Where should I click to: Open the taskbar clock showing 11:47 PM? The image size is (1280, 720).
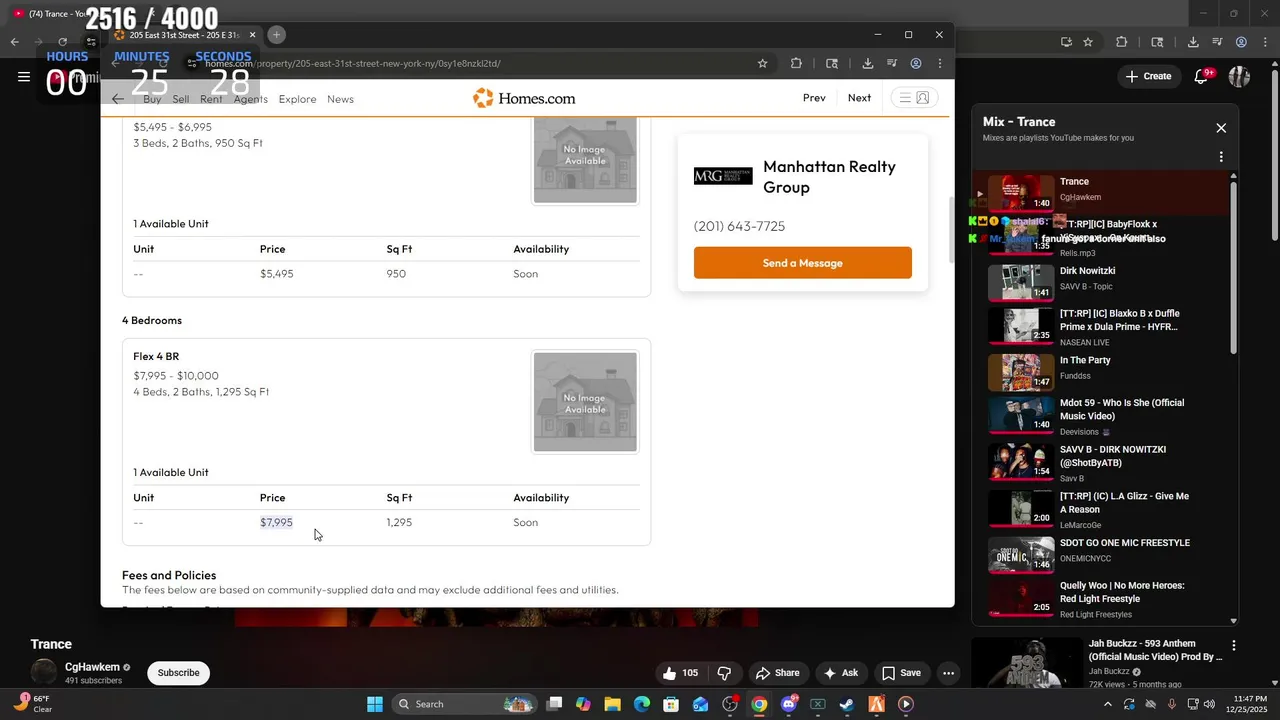coord(1250,704)
